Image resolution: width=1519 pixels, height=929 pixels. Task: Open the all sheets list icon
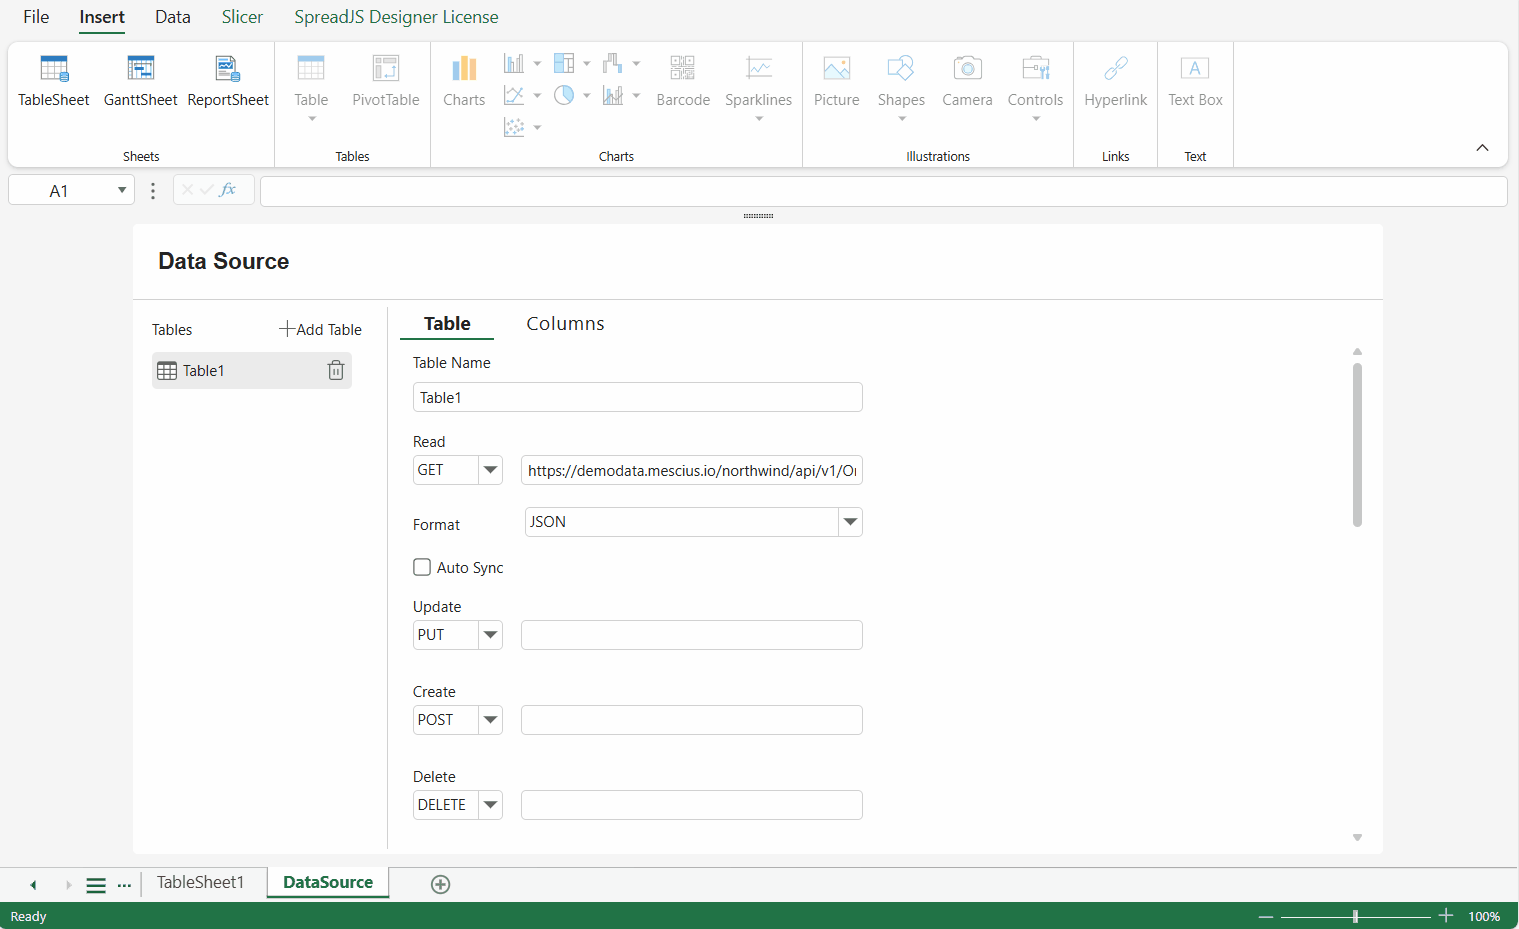tap(96, 885)
